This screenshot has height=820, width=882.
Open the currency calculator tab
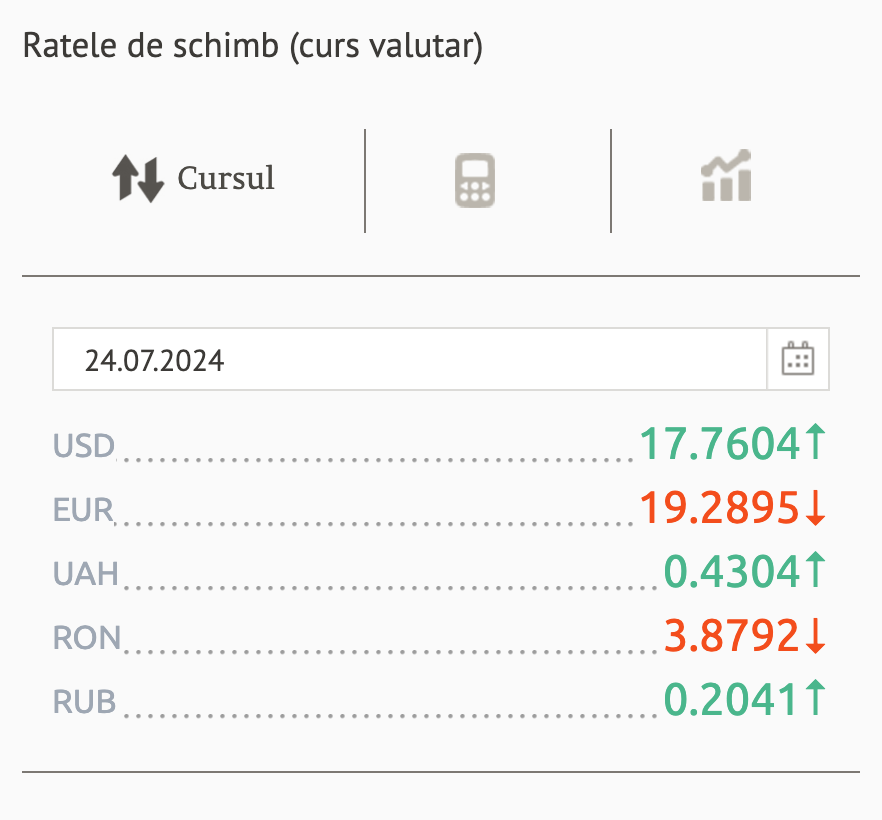coord(475,181)
